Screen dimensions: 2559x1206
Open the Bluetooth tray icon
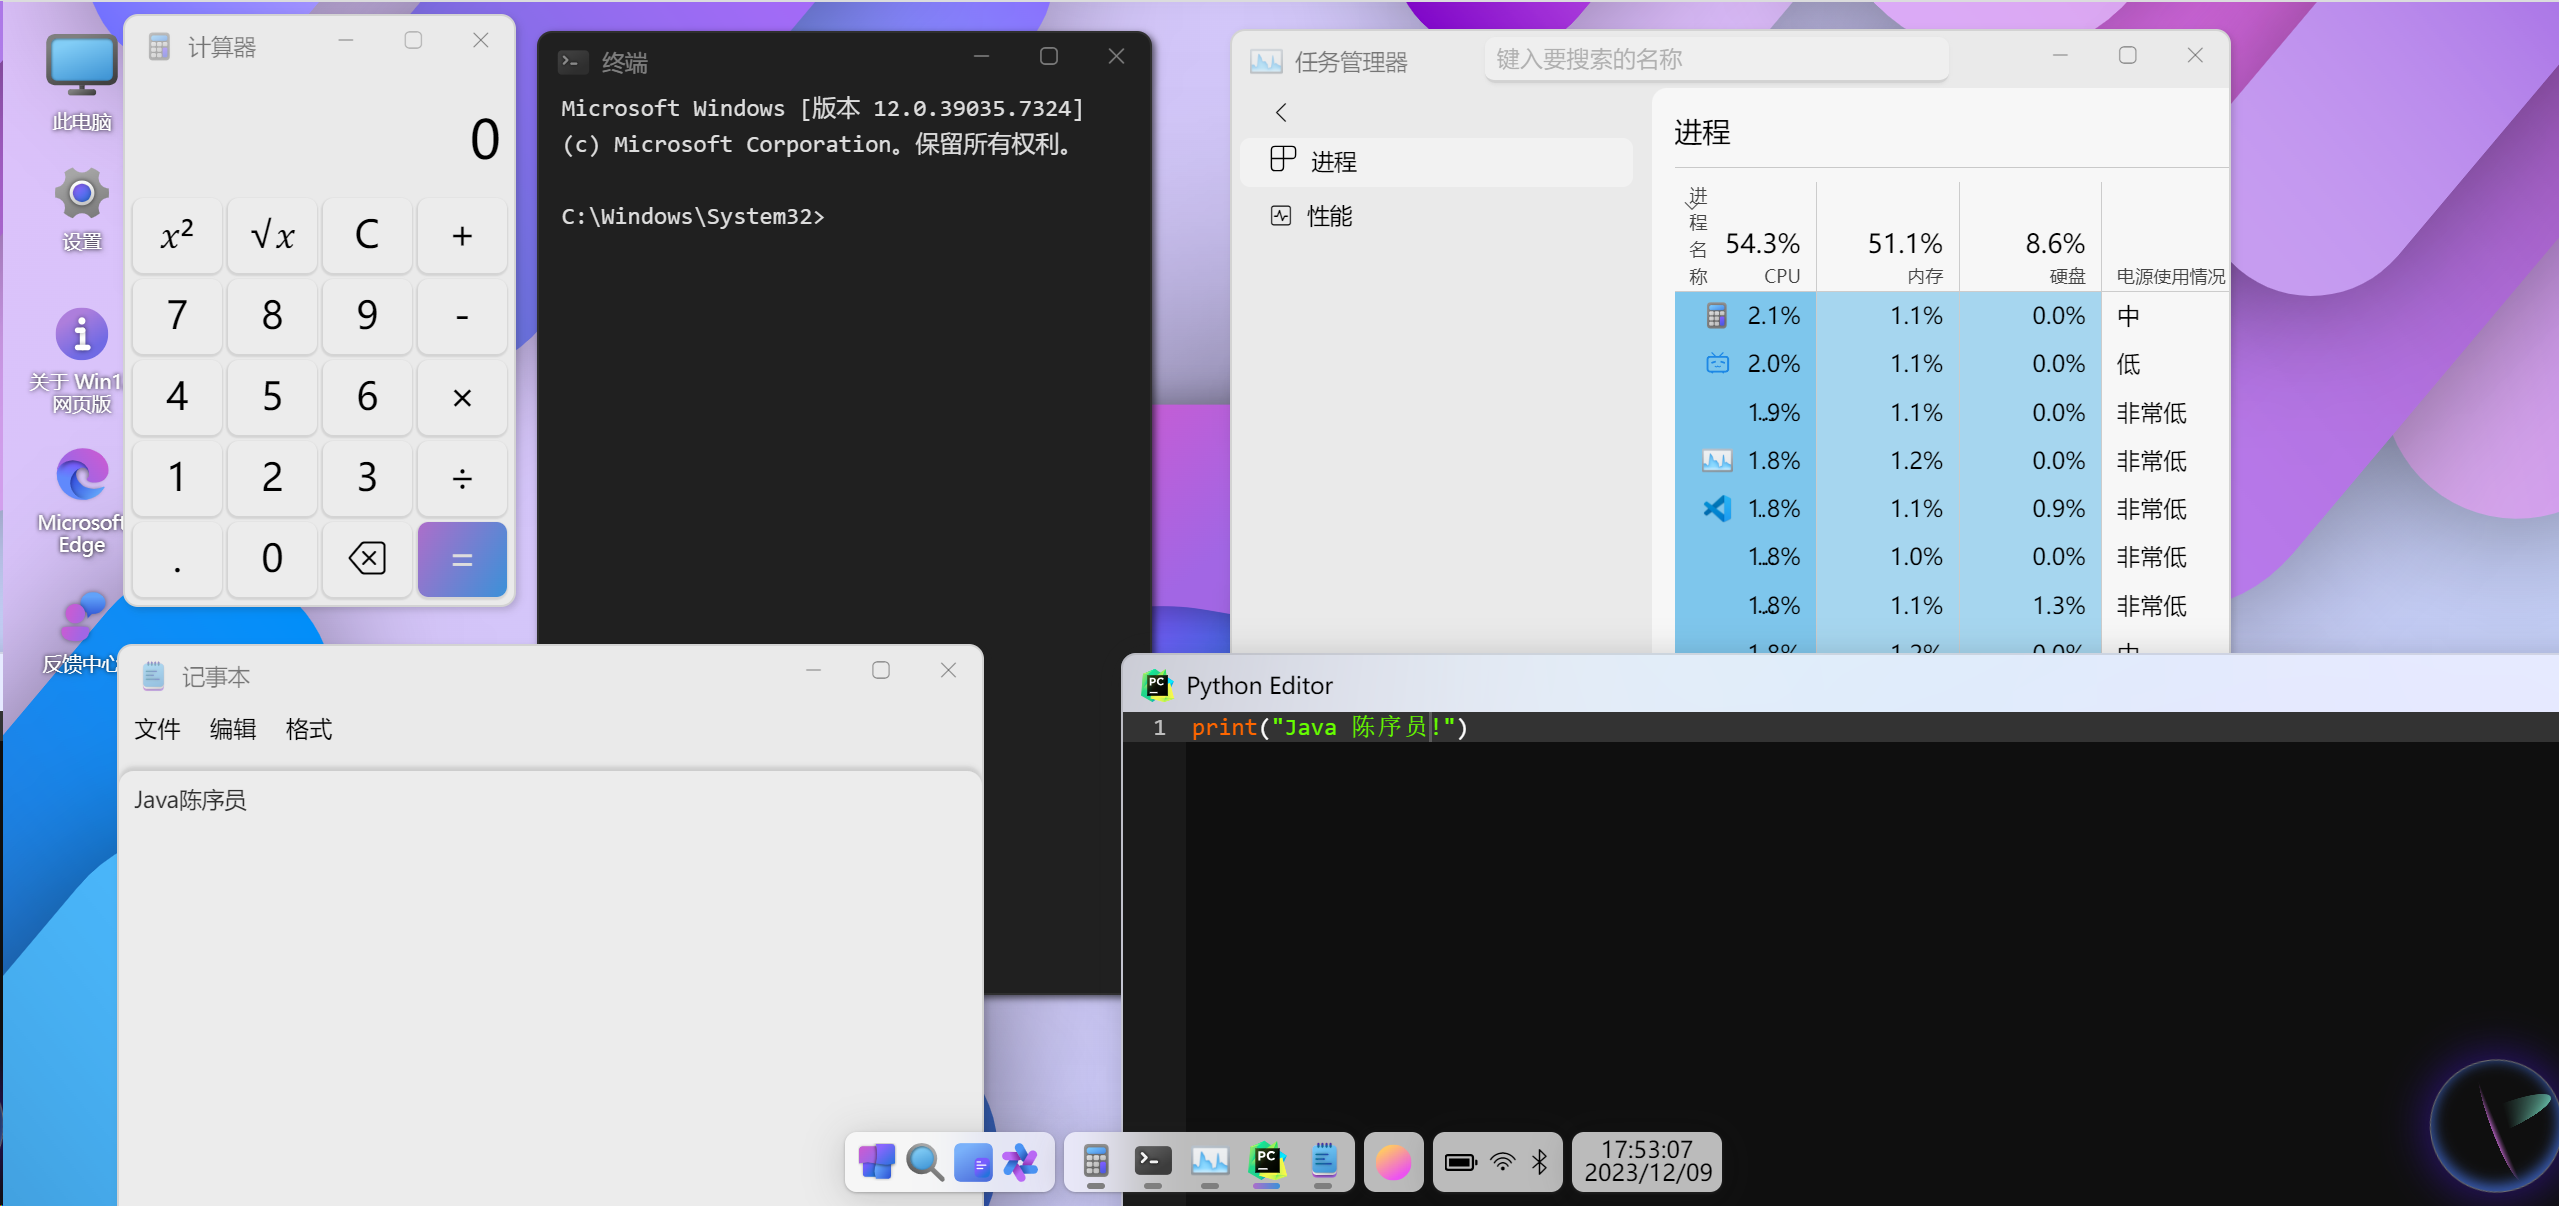pos(1540,1162)
